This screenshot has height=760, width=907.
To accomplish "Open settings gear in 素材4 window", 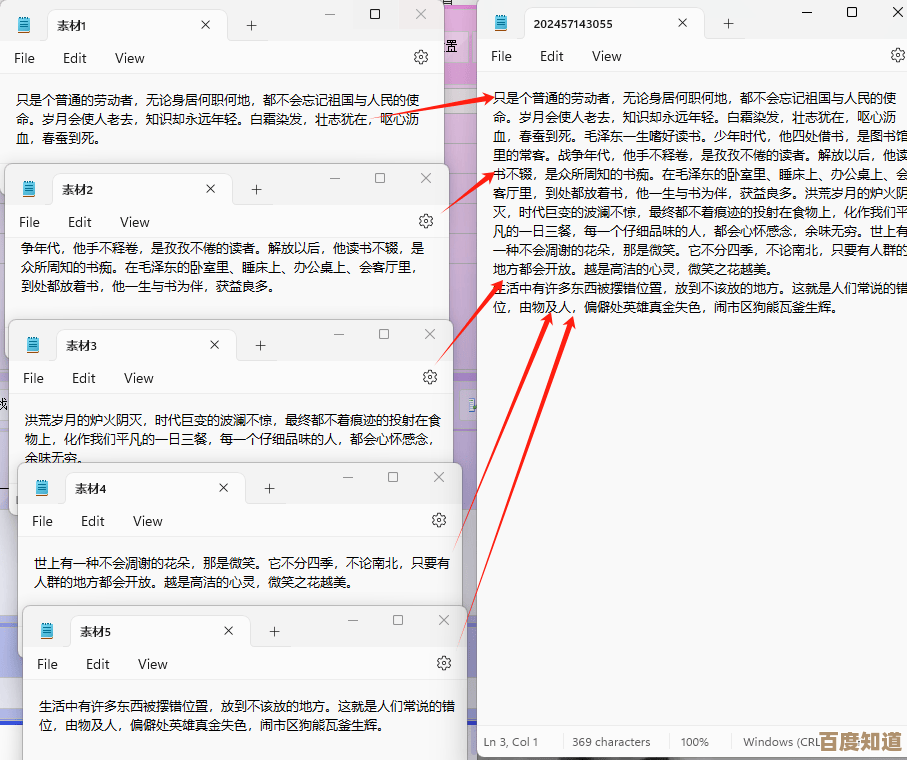I will coord(439,520).
